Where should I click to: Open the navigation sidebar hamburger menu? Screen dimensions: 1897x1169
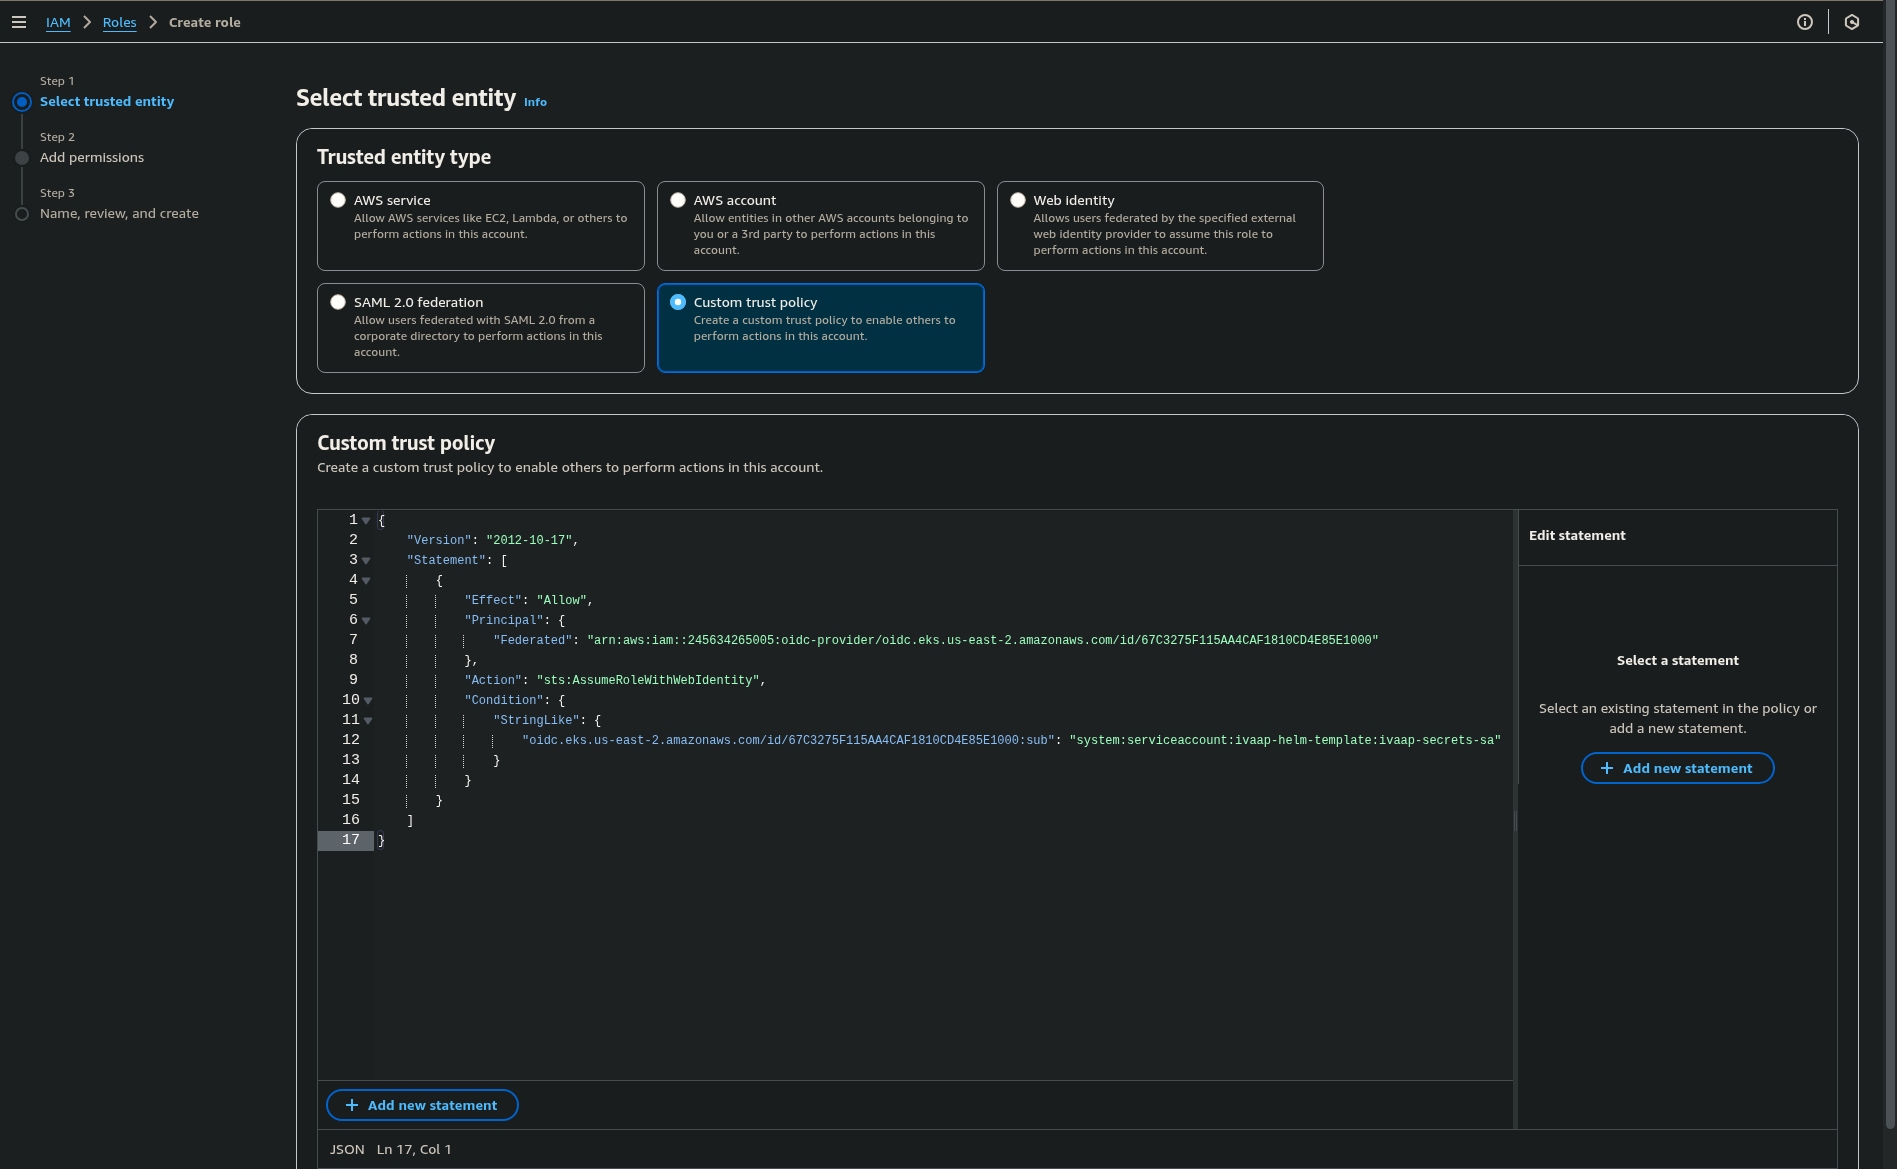19,21
